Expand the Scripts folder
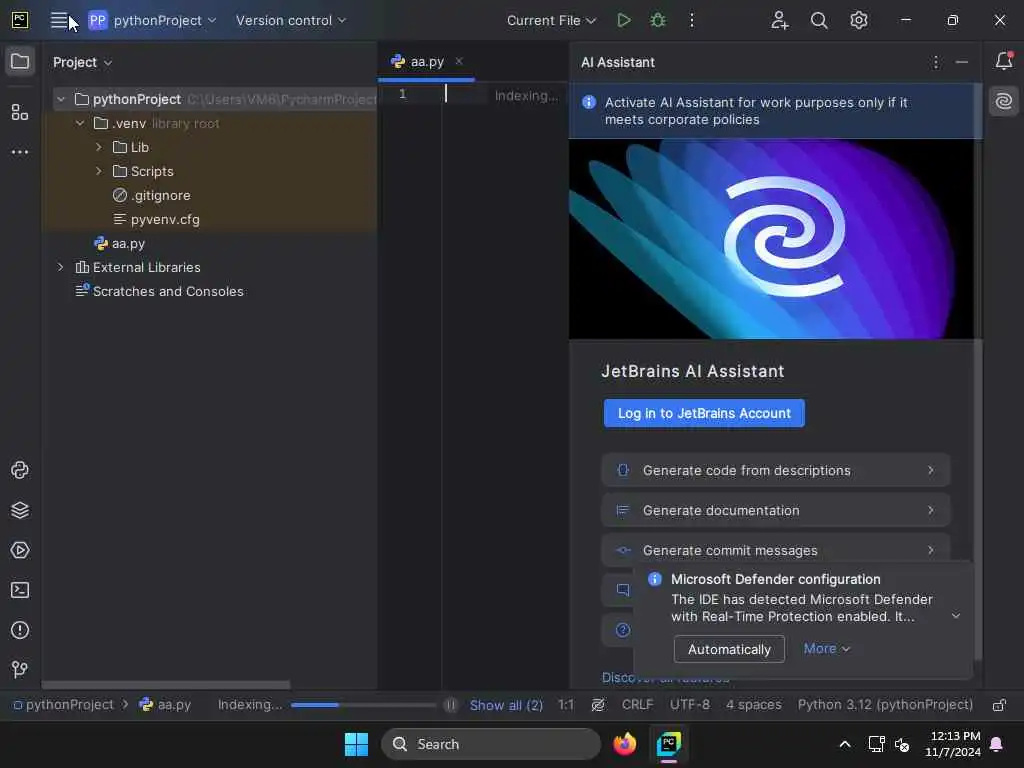Viewport: 1024px width, 768px height. tap(99, 171)
